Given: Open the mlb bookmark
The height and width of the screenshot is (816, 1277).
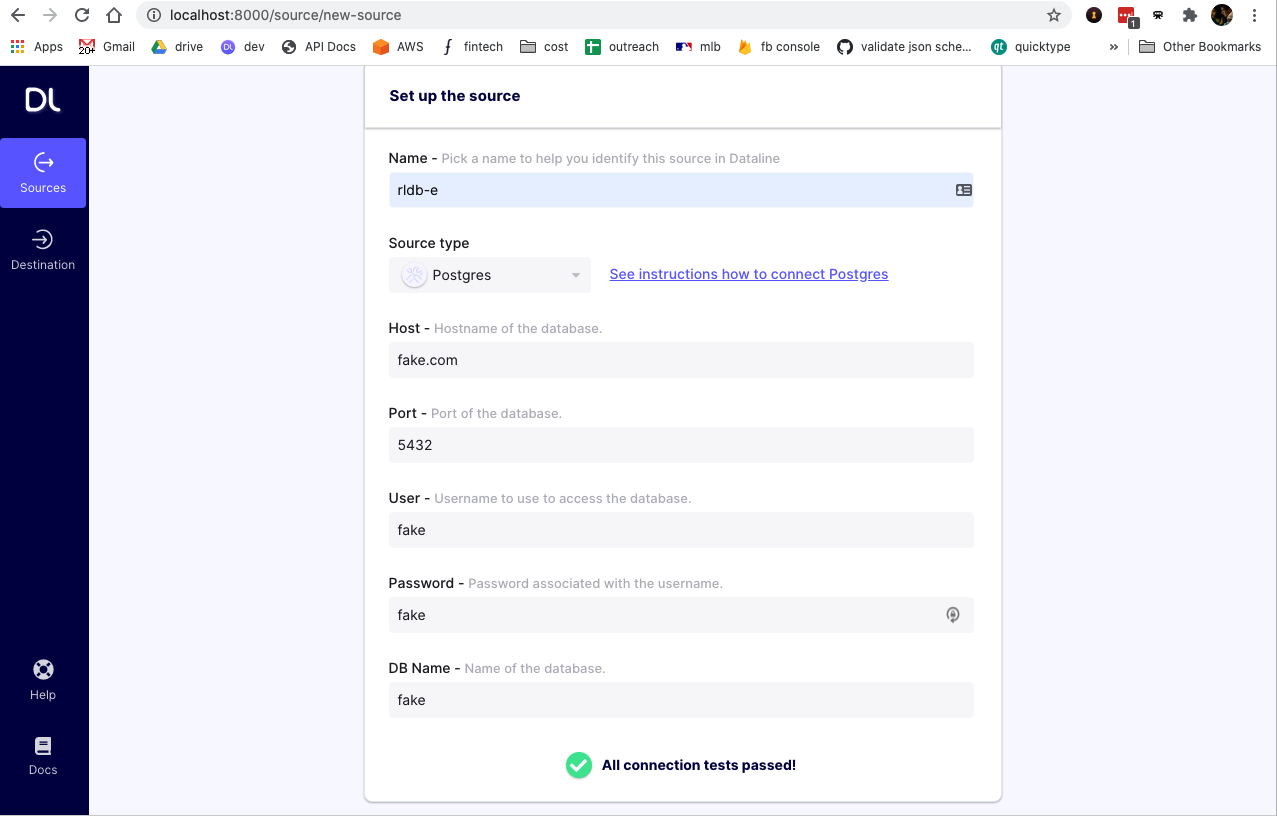Looking at the screenshot, I should tap(698, 46).
